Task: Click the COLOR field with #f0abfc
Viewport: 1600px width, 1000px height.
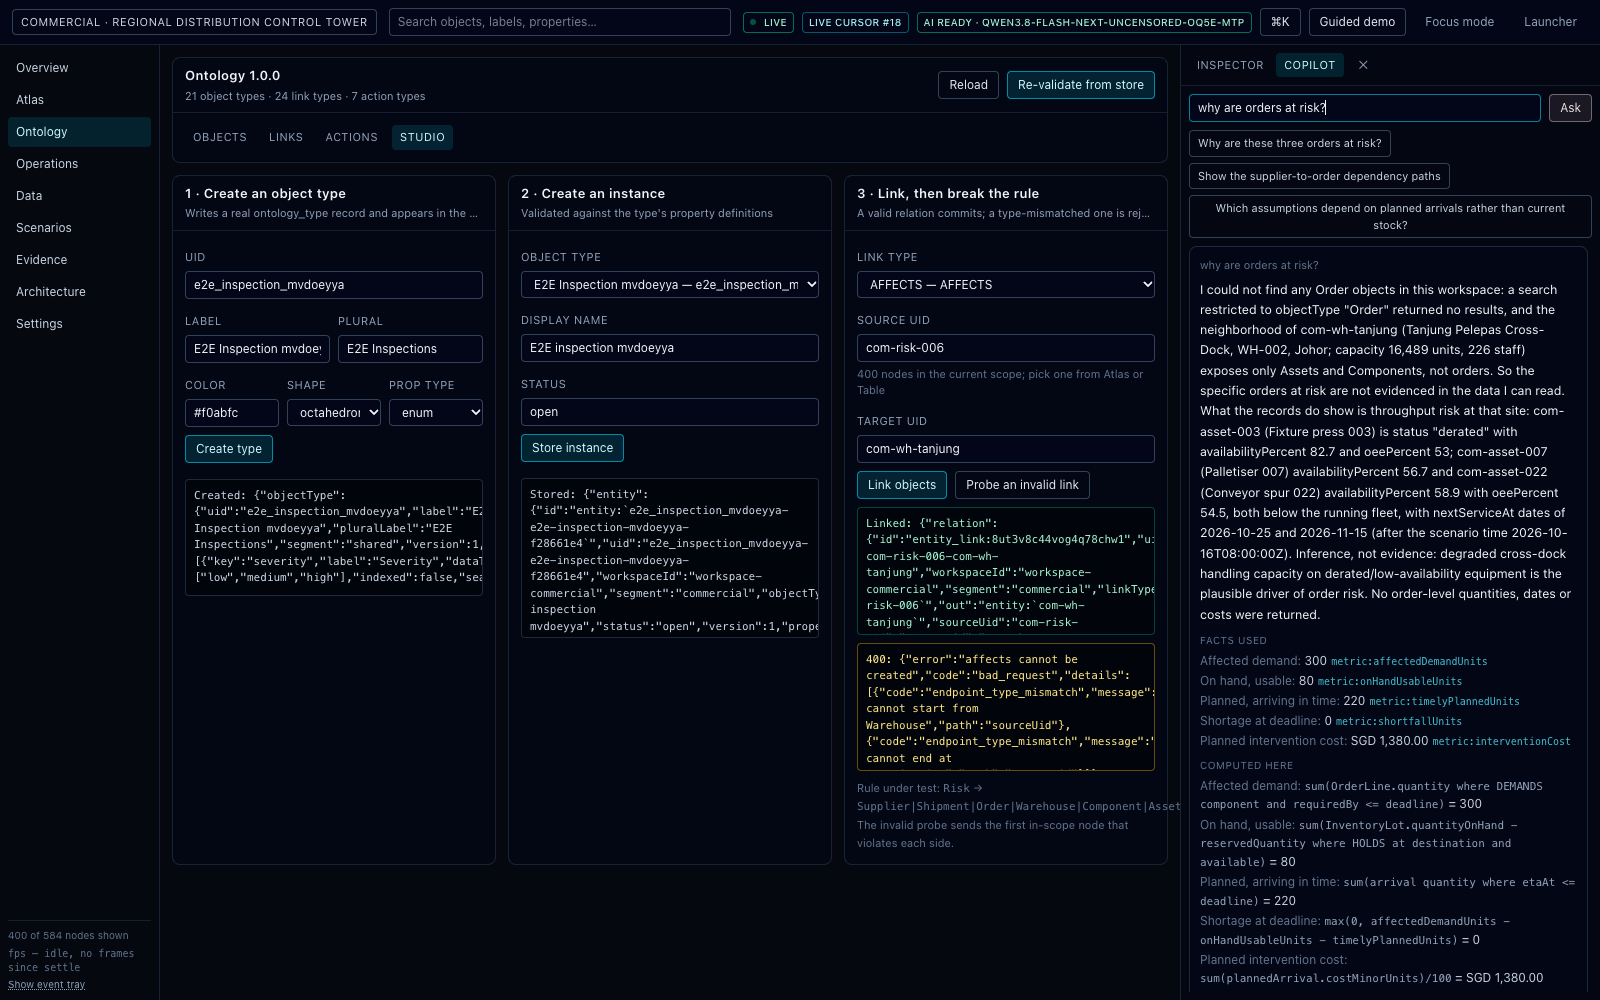Action: 232,413
